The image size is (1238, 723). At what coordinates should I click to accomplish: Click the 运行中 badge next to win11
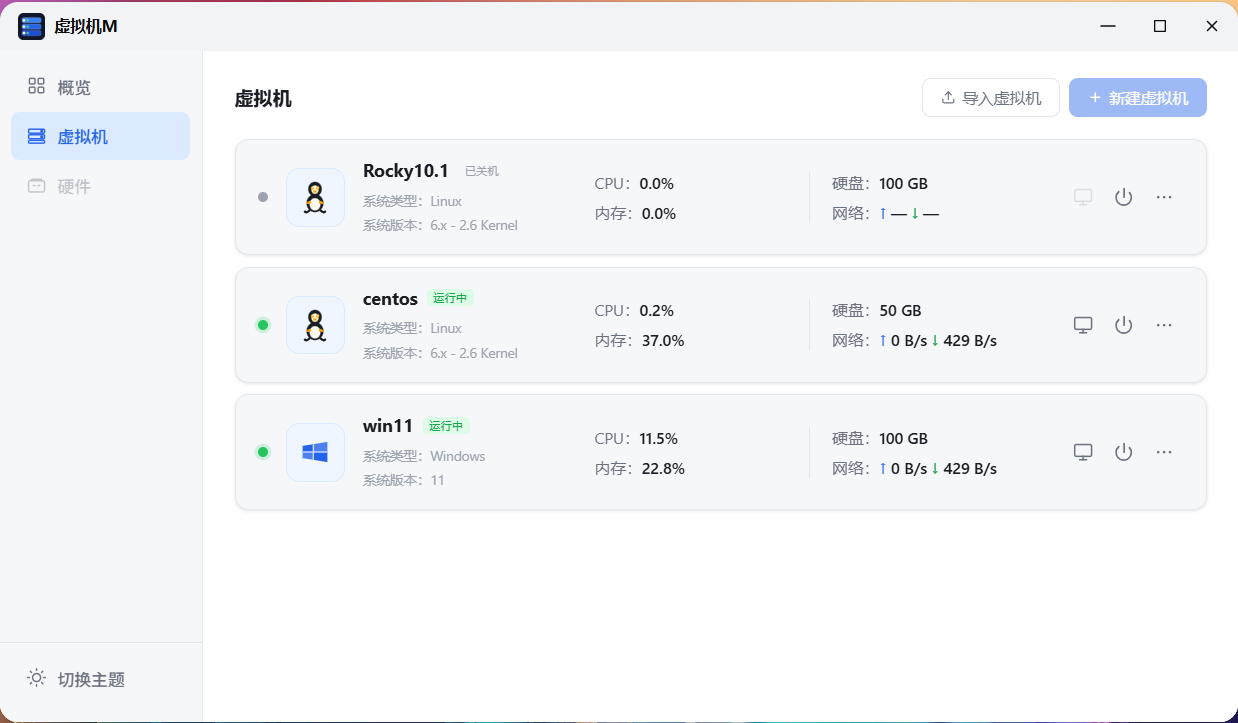pos(446,426)
